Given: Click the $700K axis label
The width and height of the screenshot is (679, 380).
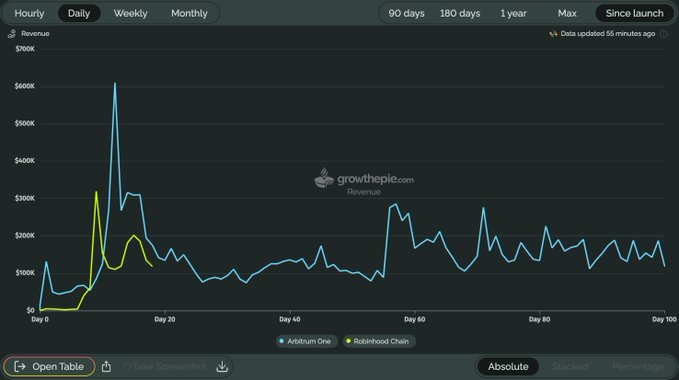Looking at the screenshot, I should [25, 49].
